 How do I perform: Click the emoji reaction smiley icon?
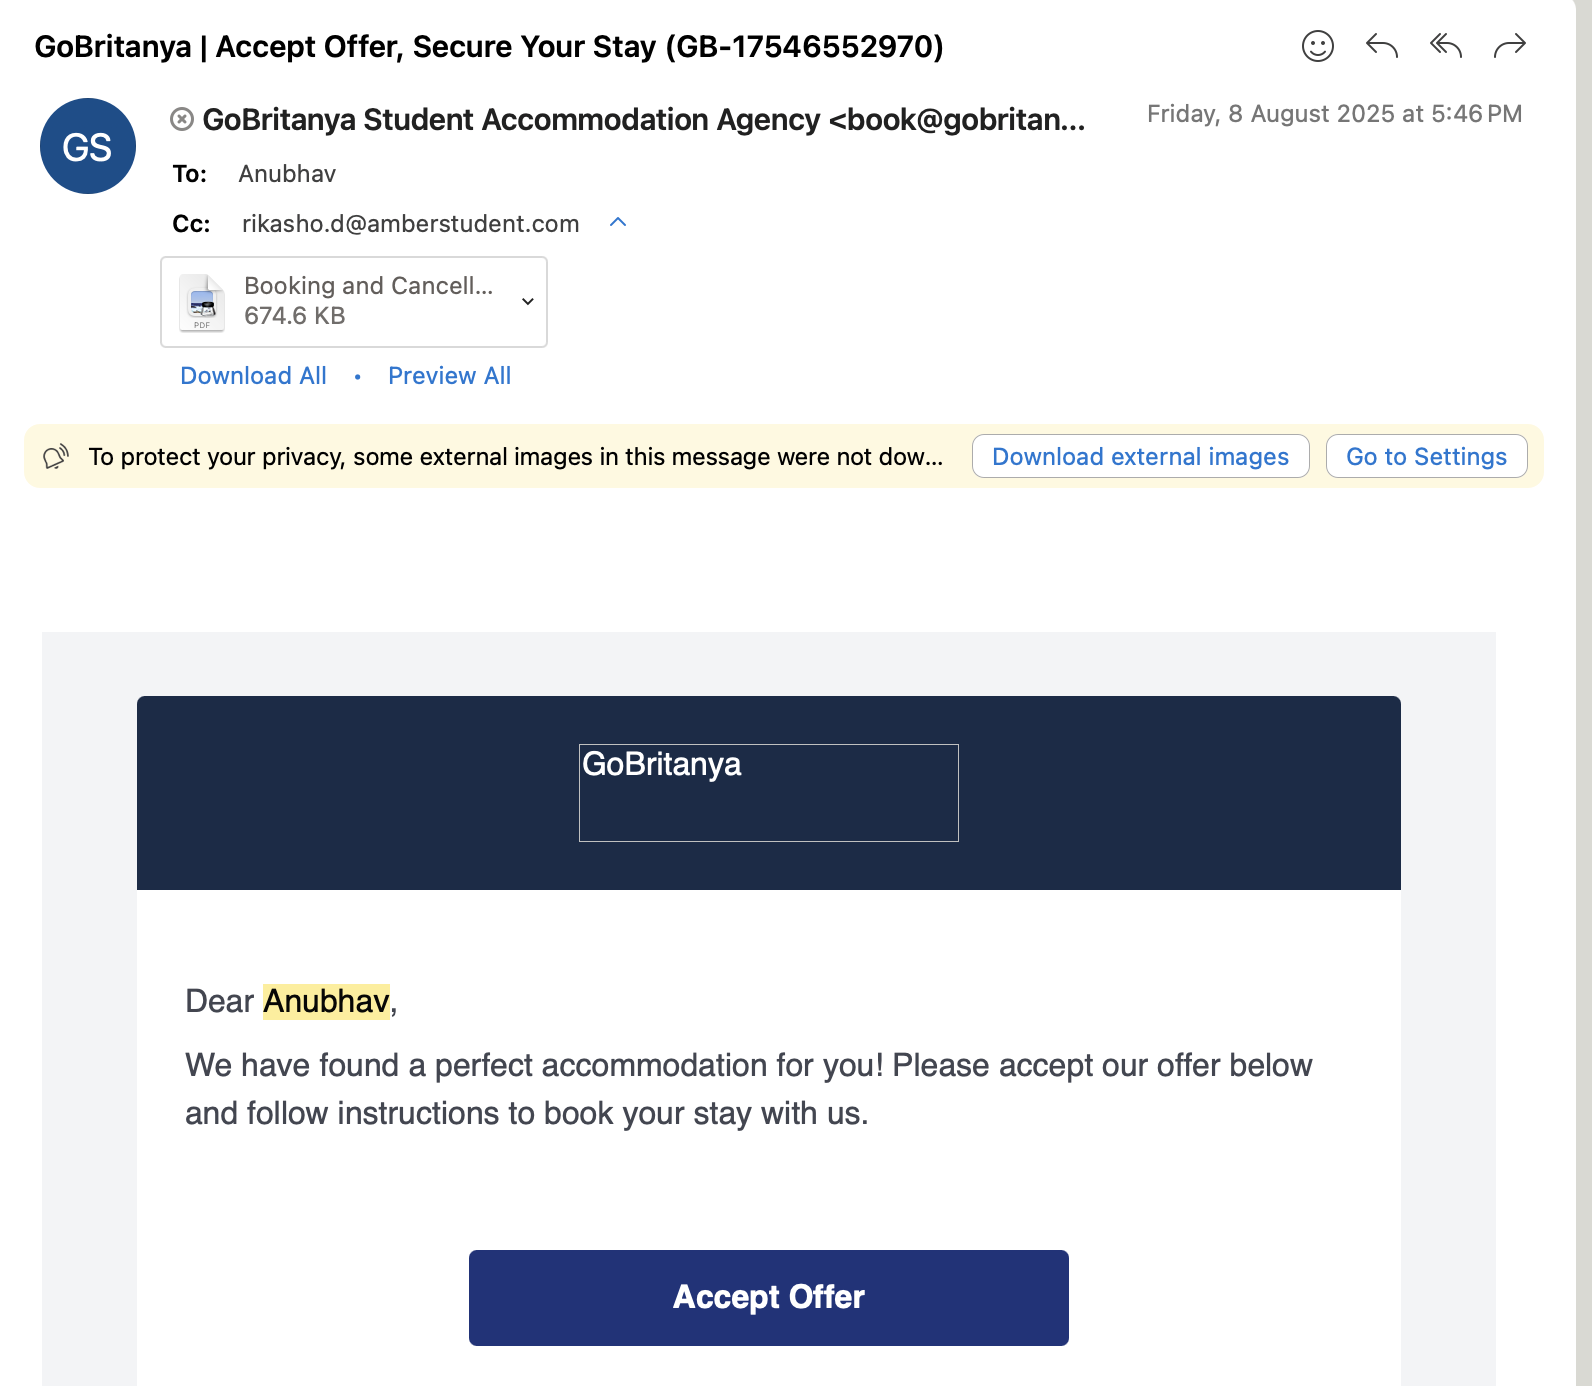(x=1317, y=46)
